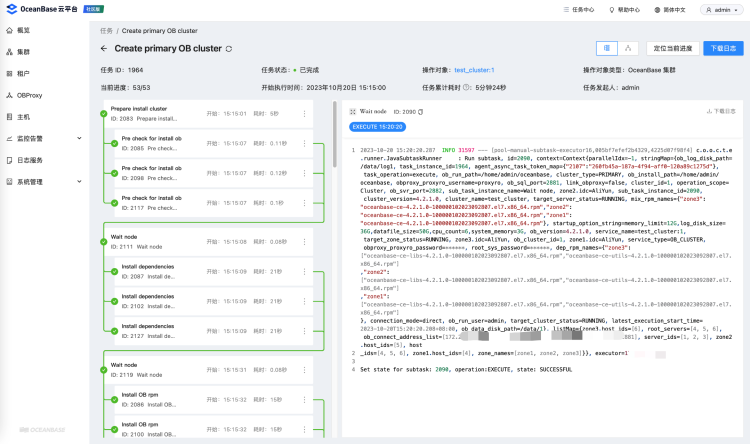Open test_cluster:1 link
The width and height of the screenshot is (750, 444).
[474, 70]
